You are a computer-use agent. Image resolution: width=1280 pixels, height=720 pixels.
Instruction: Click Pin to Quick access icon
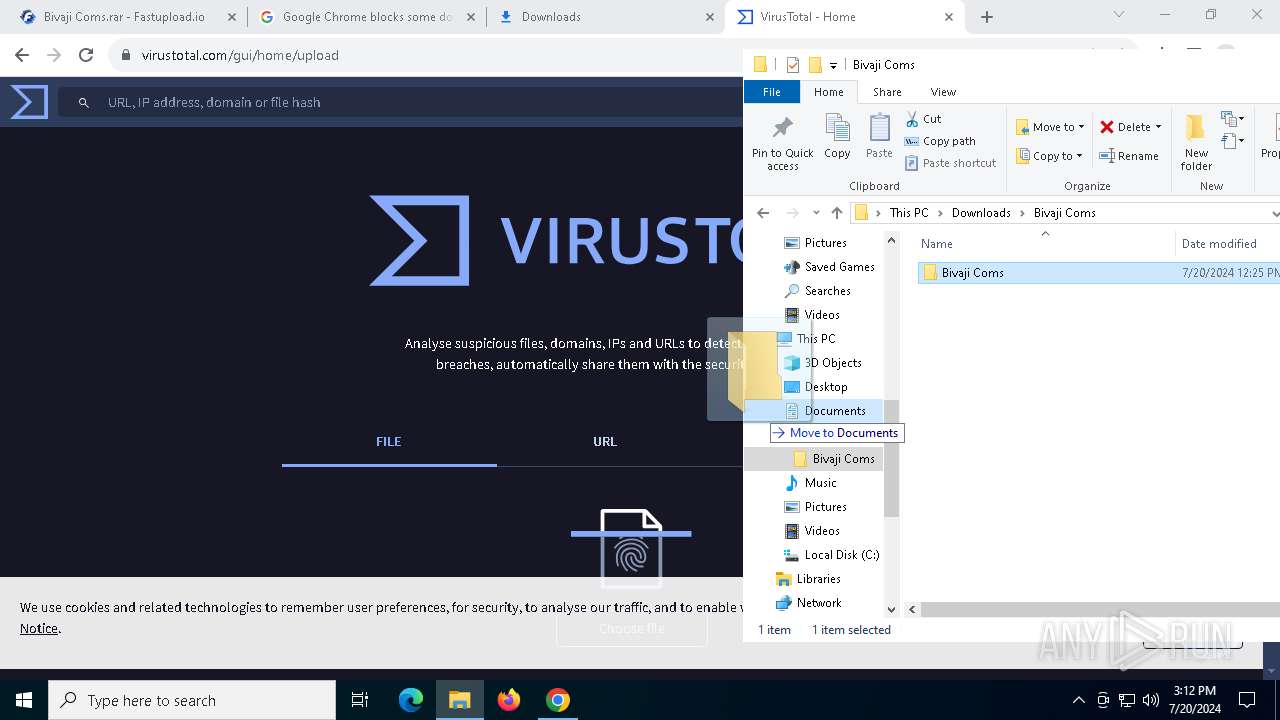(x=782, y=129)
